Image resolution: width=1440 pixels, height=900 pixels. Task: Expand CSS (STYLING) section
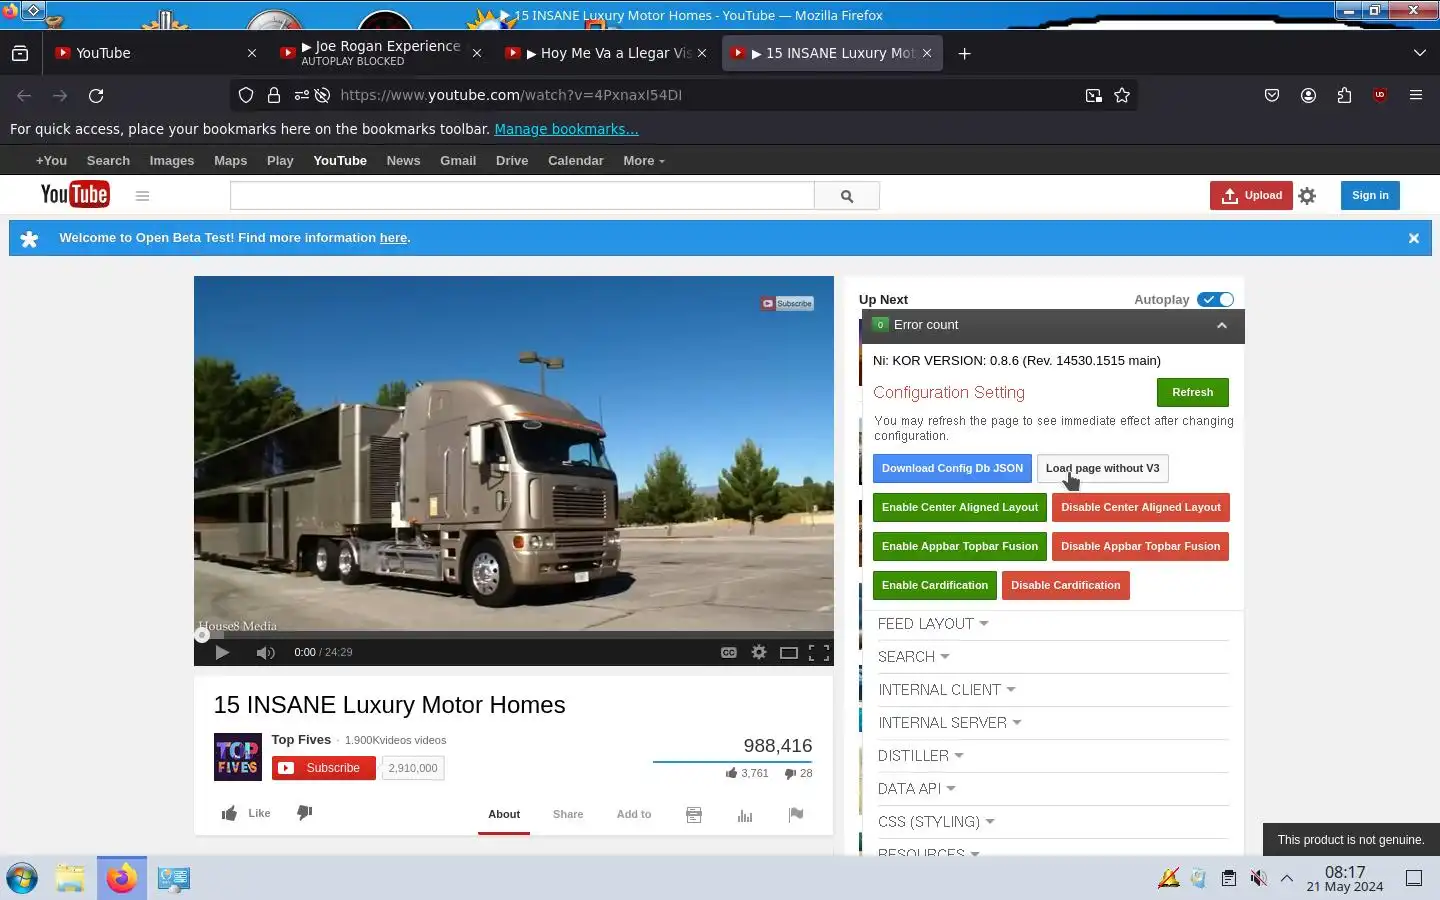click(x=936, y=822)
